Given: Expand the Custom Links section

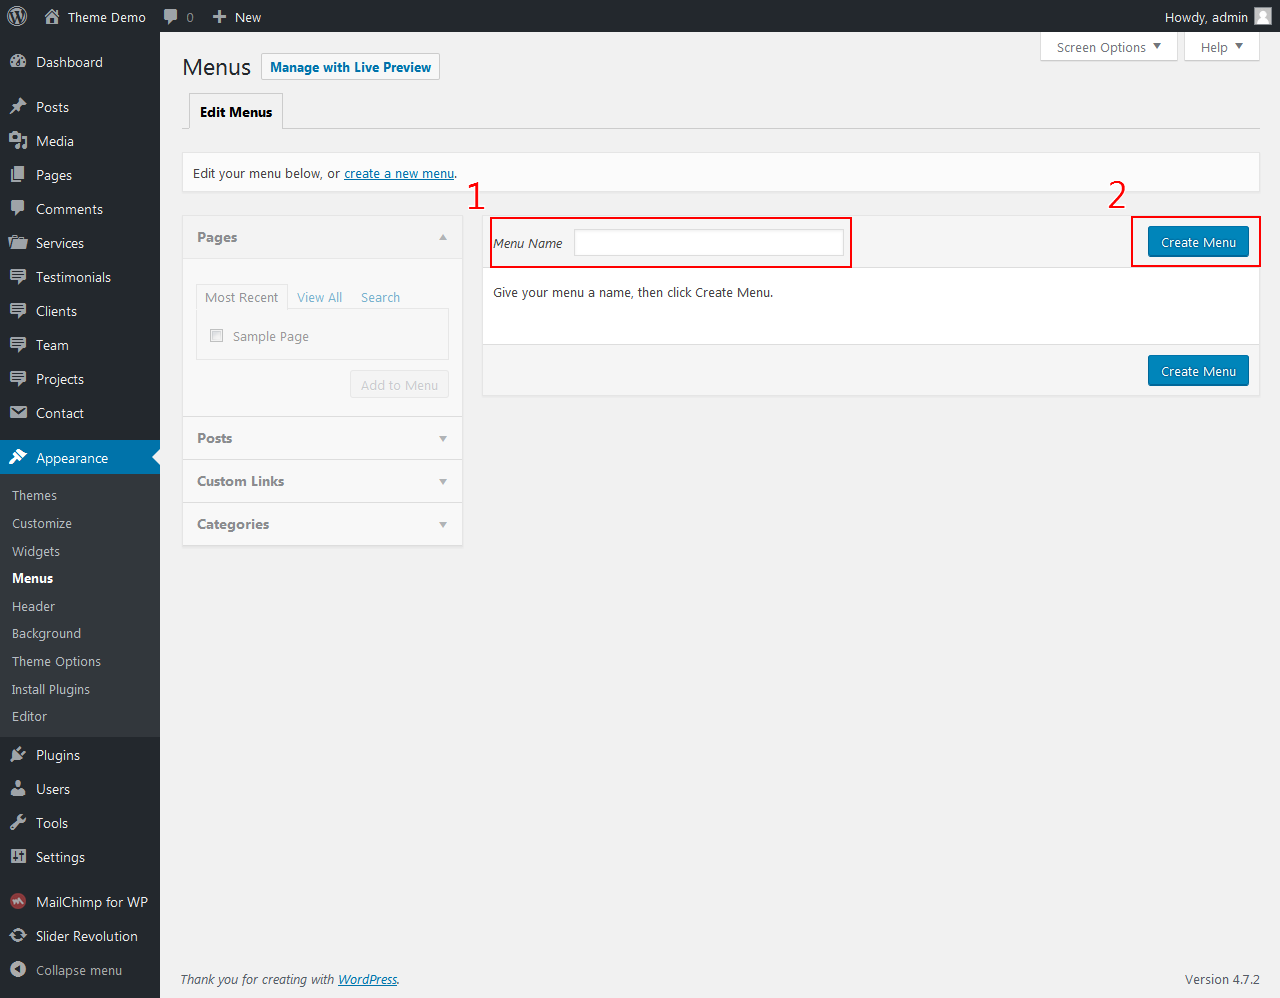Looking at the screenshot, I should pyautogui.click(x=322, y=481).
